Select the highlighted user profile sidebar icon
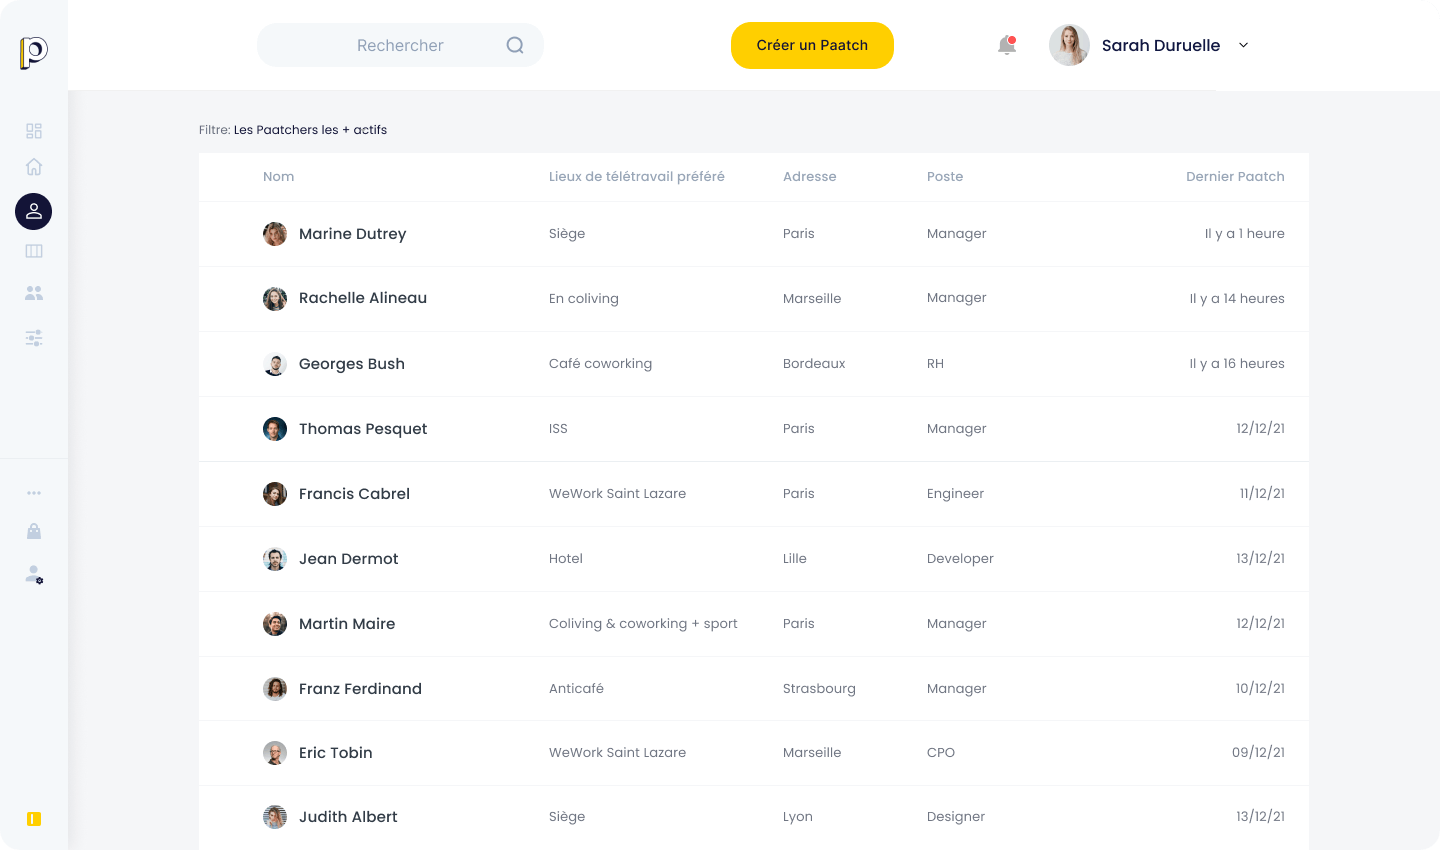The width and height of the screenshot is (1440, 850). click(34, 211)
